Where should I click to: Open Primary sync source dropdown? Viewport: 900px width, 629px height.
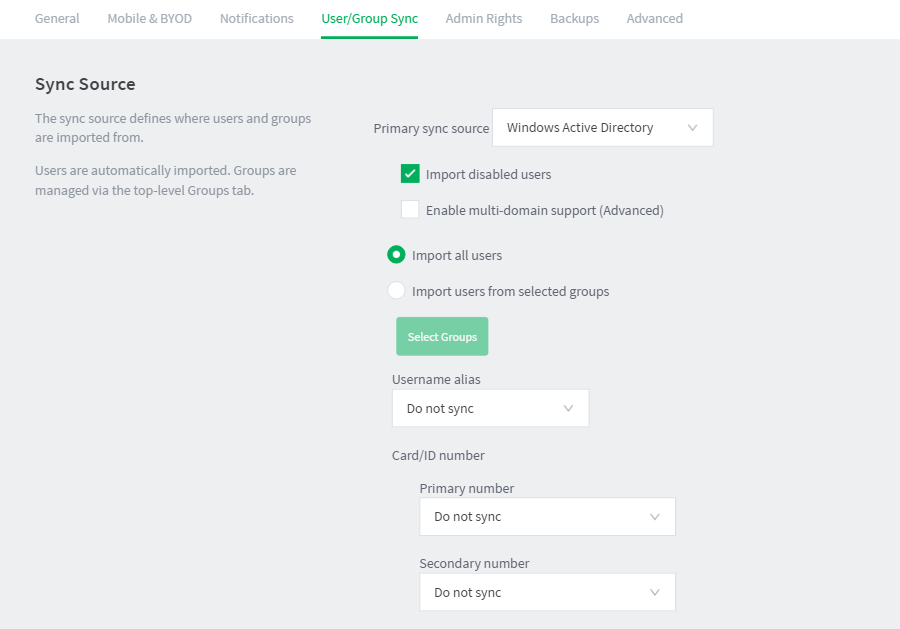click(x=603, y=127)
